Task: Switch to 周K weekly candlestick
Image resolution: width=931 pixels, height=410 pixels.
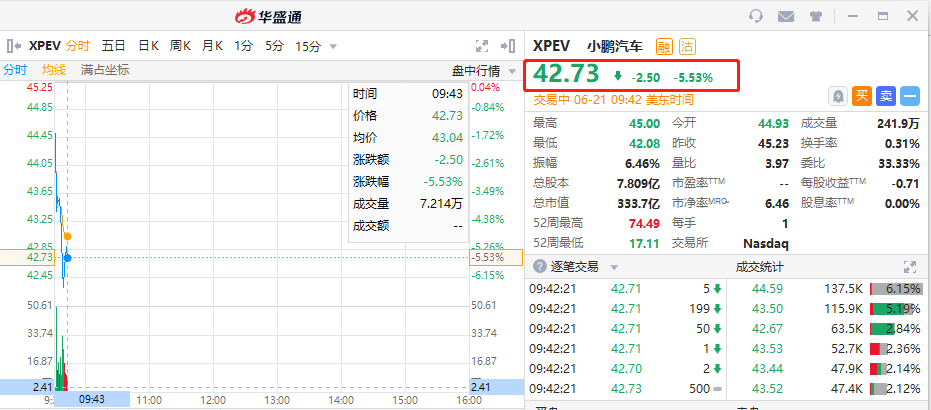Action: point(180,46)
